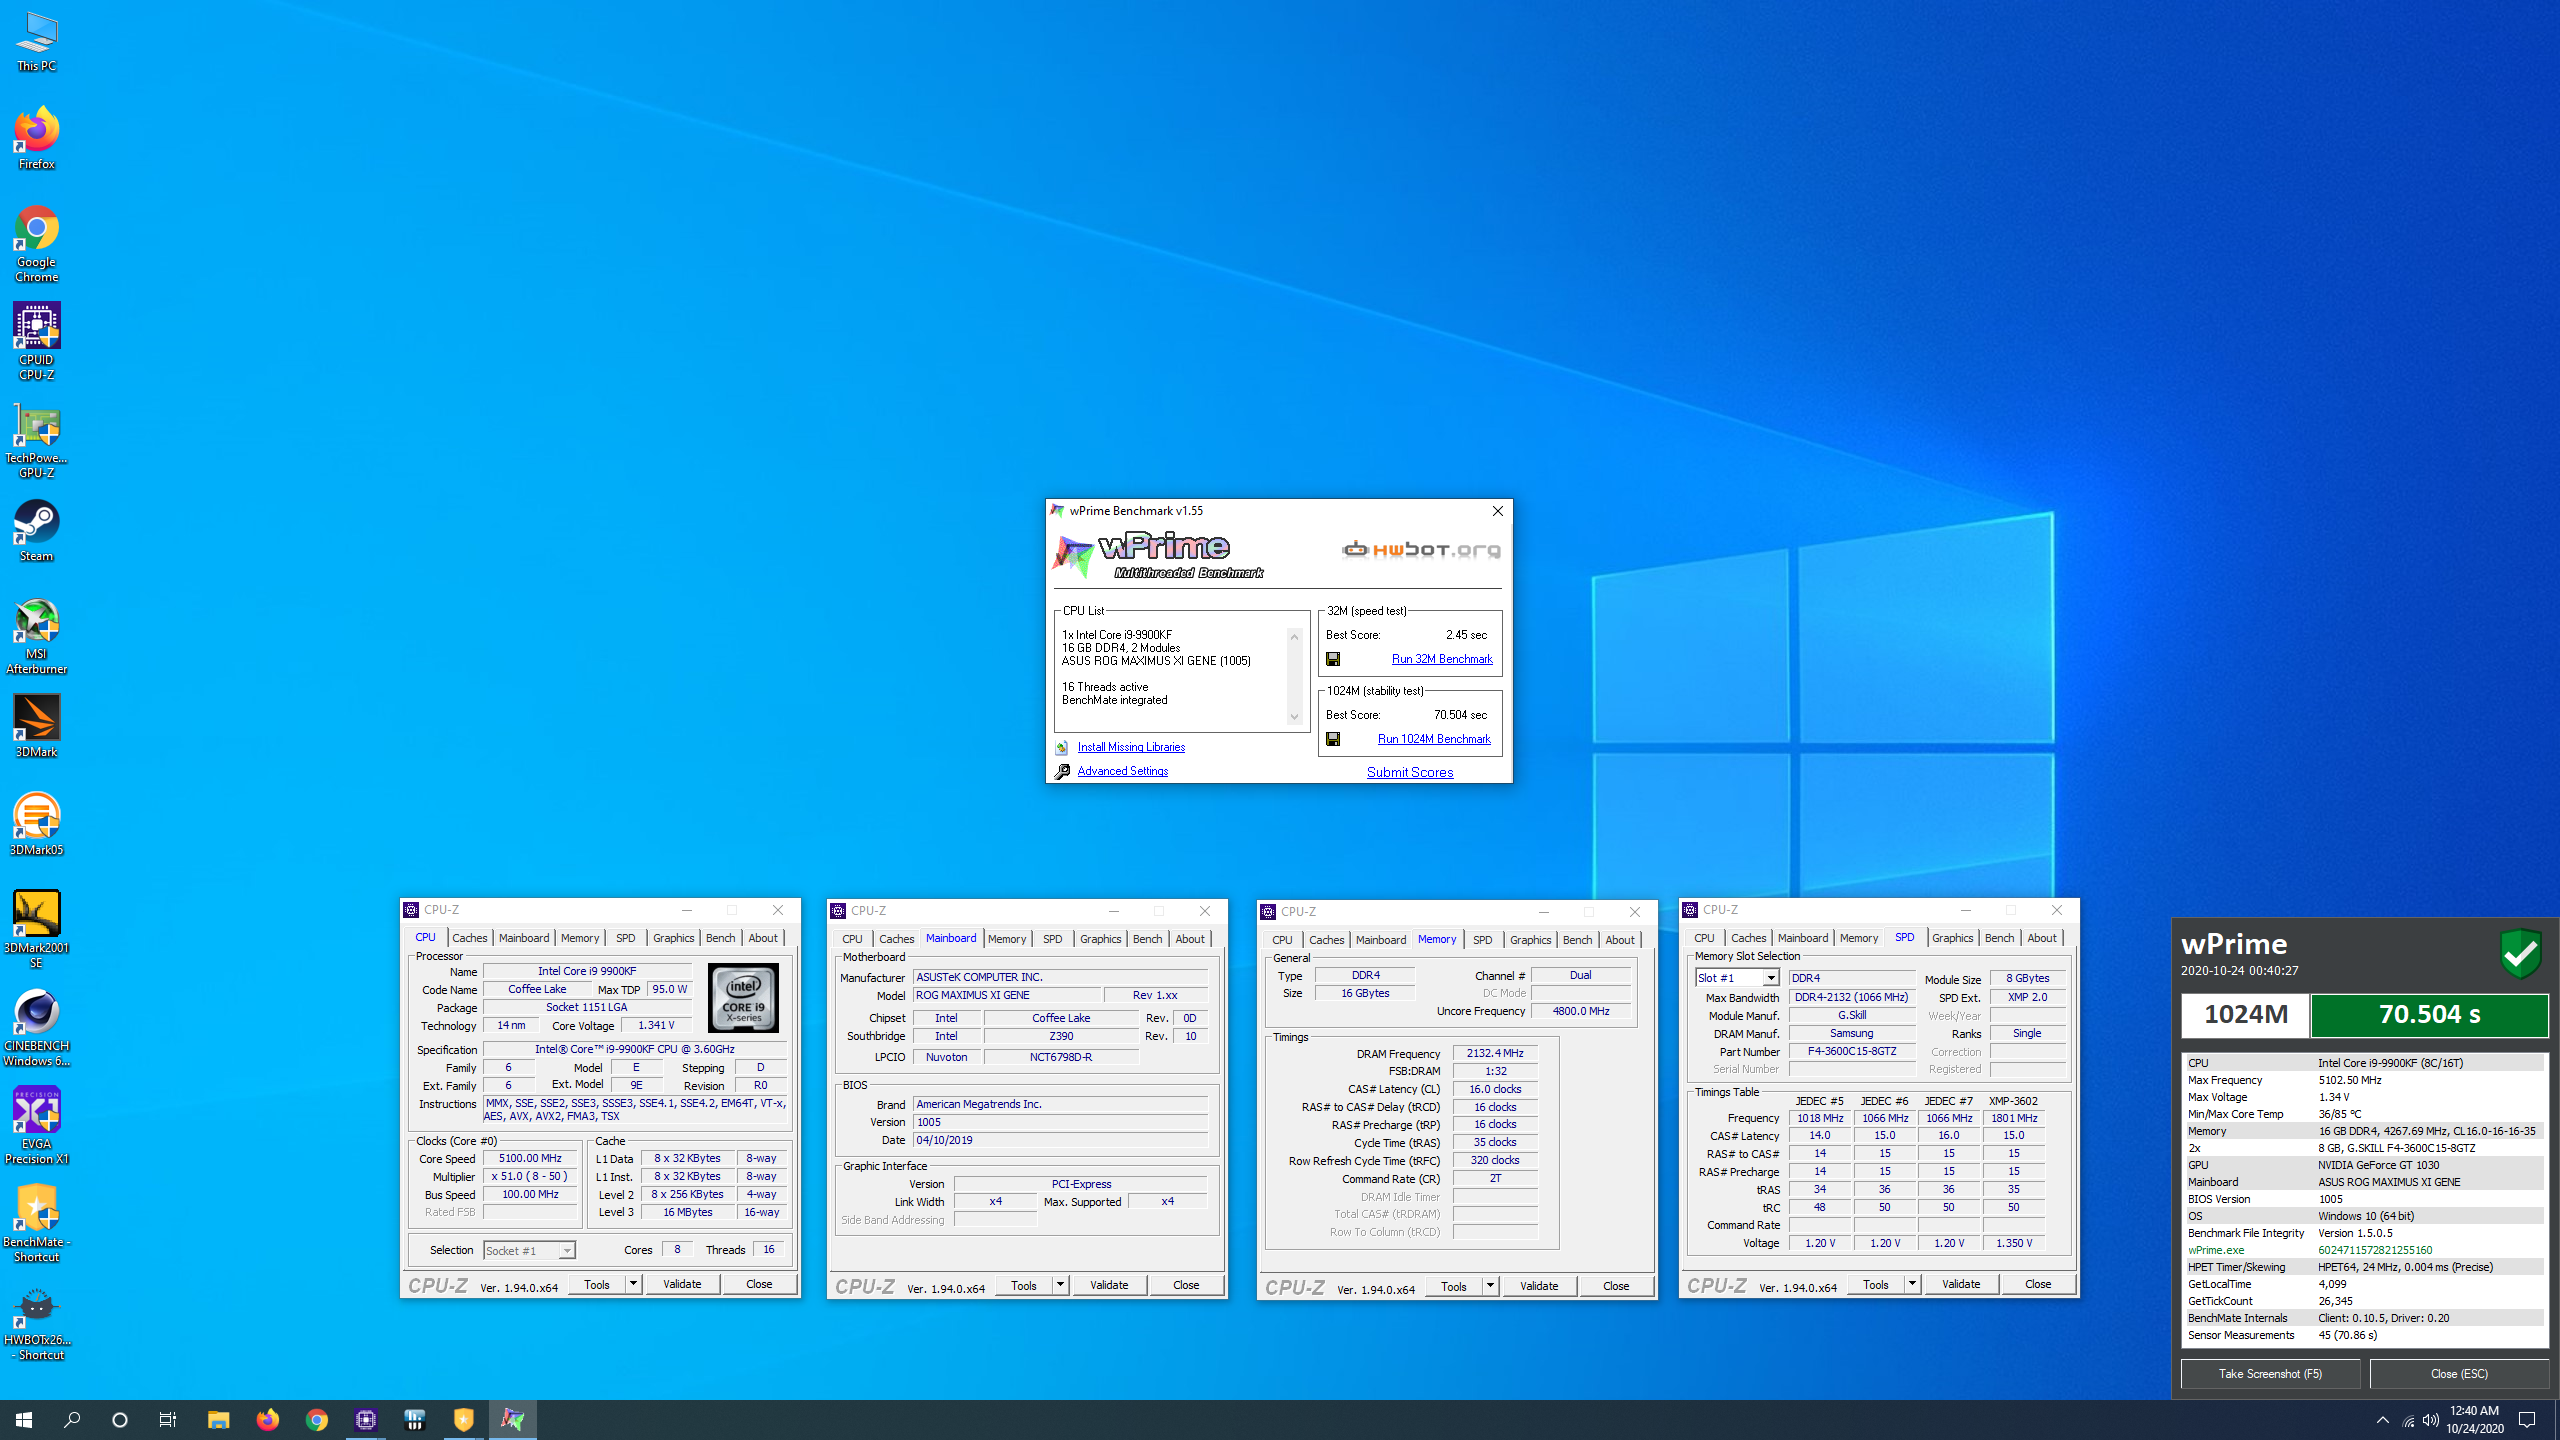Click wPrime taskbar icon
Image resolution: width=2560 pixels, height=1440 pixels.
(513, 1419)
